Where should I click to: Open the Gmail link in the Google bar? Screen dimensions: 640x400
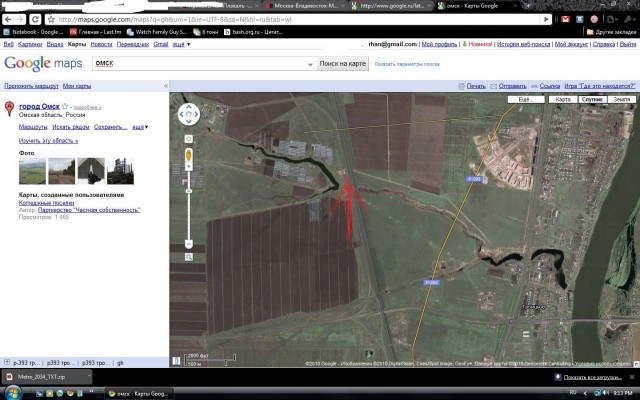[160, 44]
